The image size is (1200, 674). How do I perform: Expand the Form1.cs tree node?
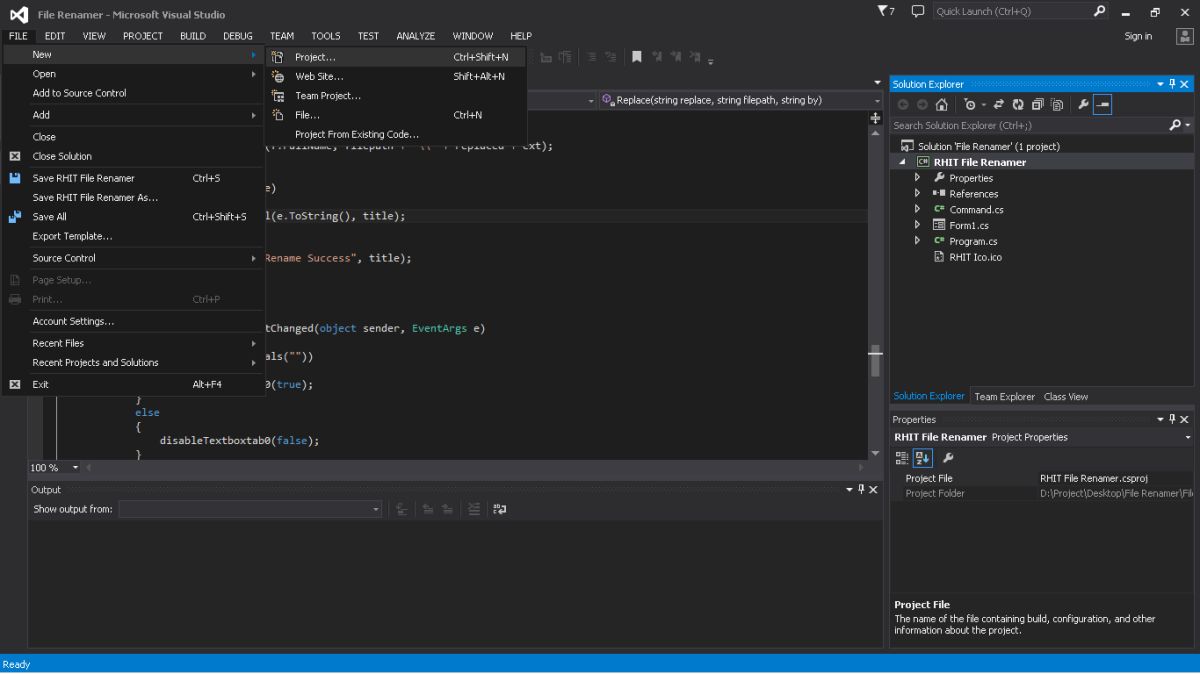(917, 225)
